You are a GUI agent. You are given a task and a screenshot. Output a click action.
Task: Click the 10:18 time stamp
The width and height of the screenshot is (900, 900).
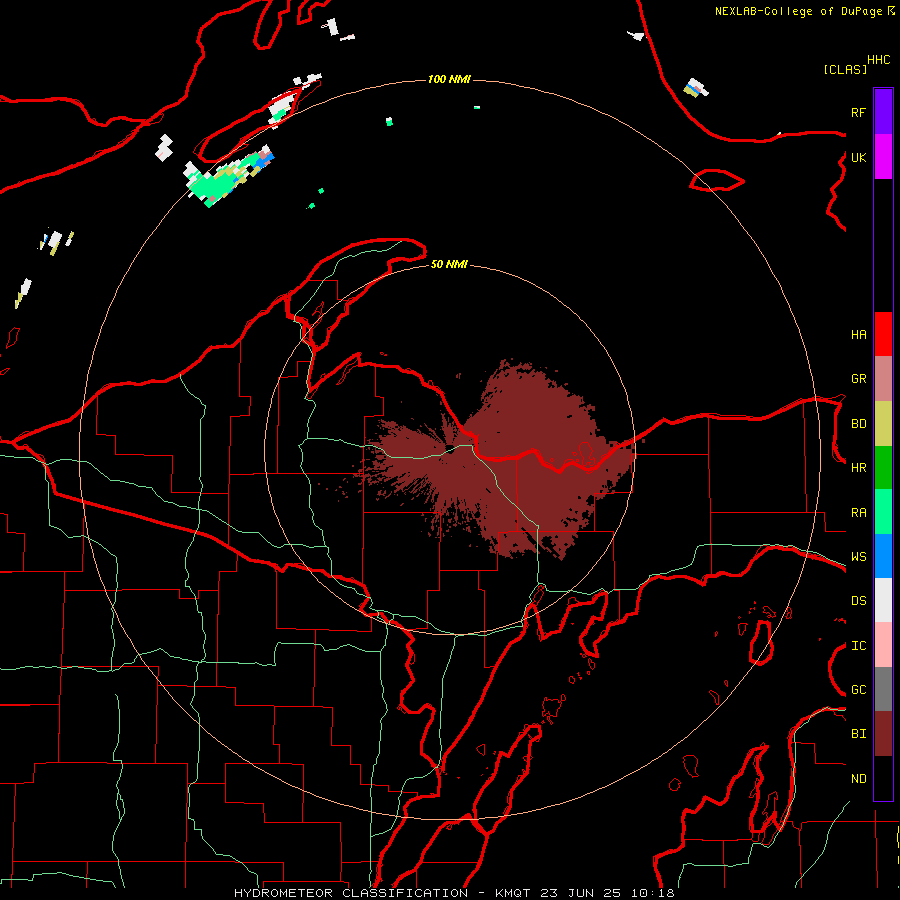coord(653,893)
